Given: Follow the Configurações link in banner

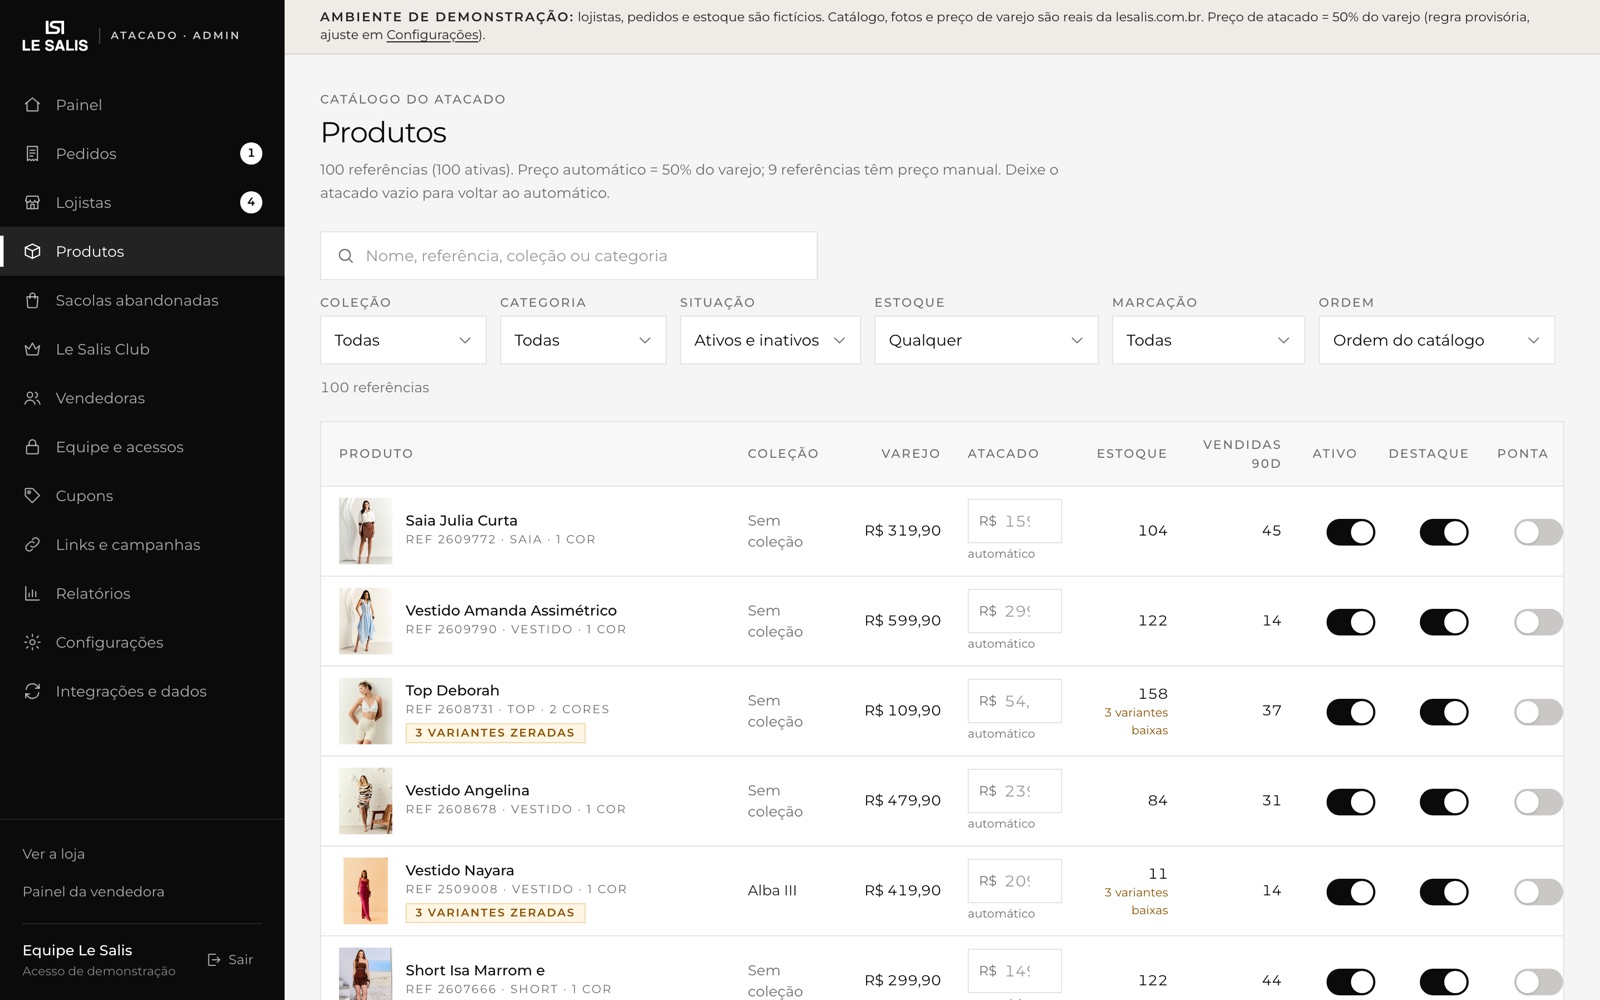Looking at the screenshot, I should [x=433, y=35].
